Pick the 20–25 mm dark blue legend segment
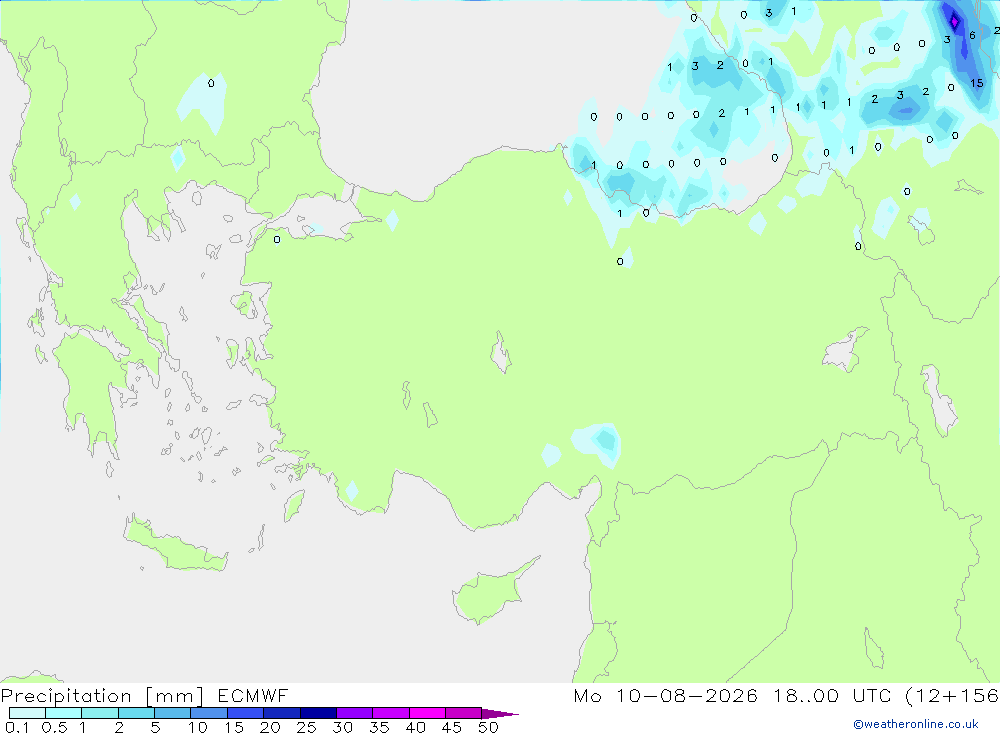1000x733 pixels. pyautogui.click(x=281, y=713)
